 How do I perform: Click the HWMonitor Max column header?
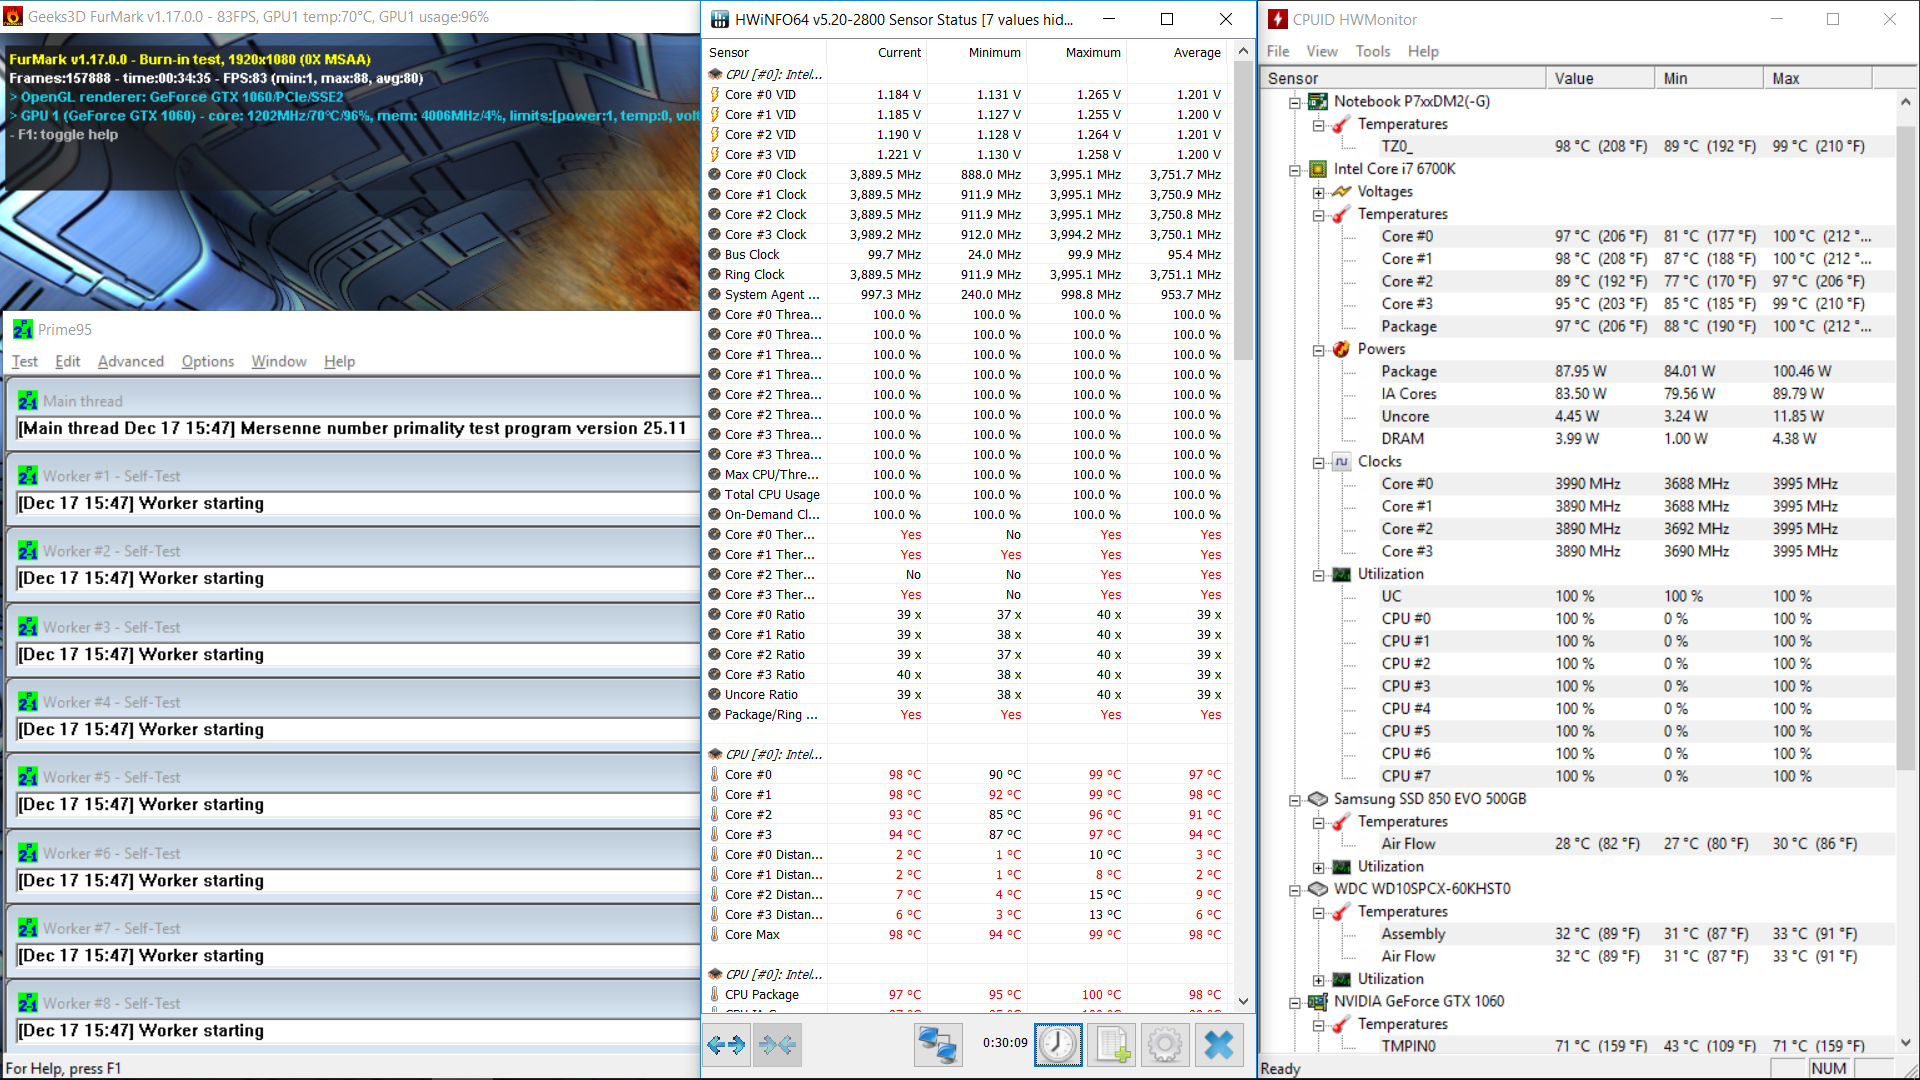tap(1817, 78)
